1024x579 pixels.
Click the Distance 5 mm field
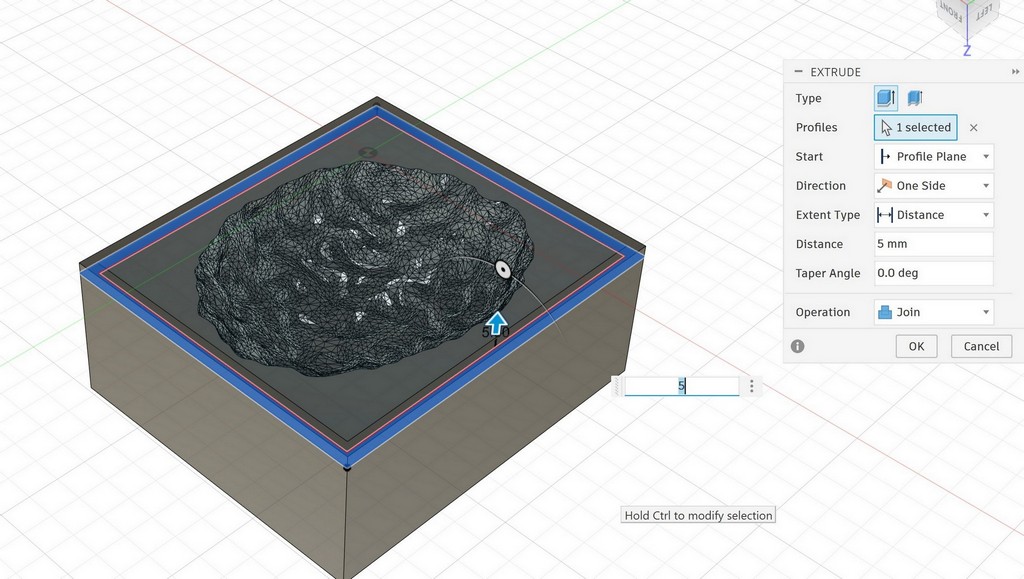[x=934, y=243]
